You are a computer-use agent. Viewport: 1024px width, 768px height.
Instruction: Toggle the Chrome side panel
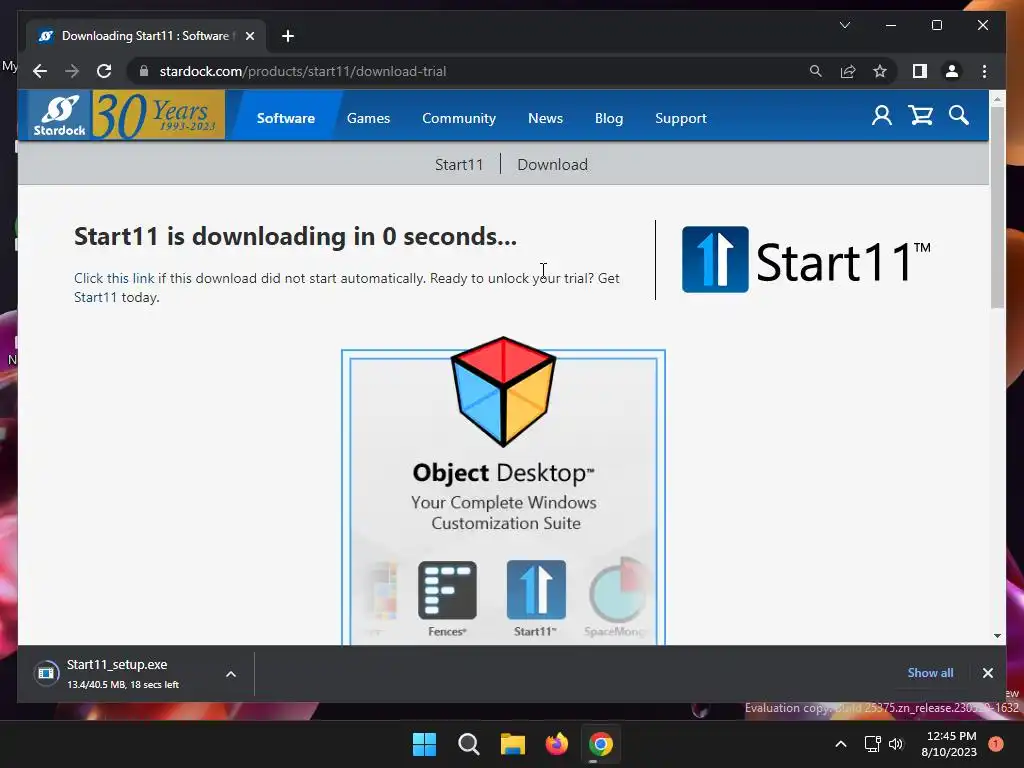(x=920, y=71)
